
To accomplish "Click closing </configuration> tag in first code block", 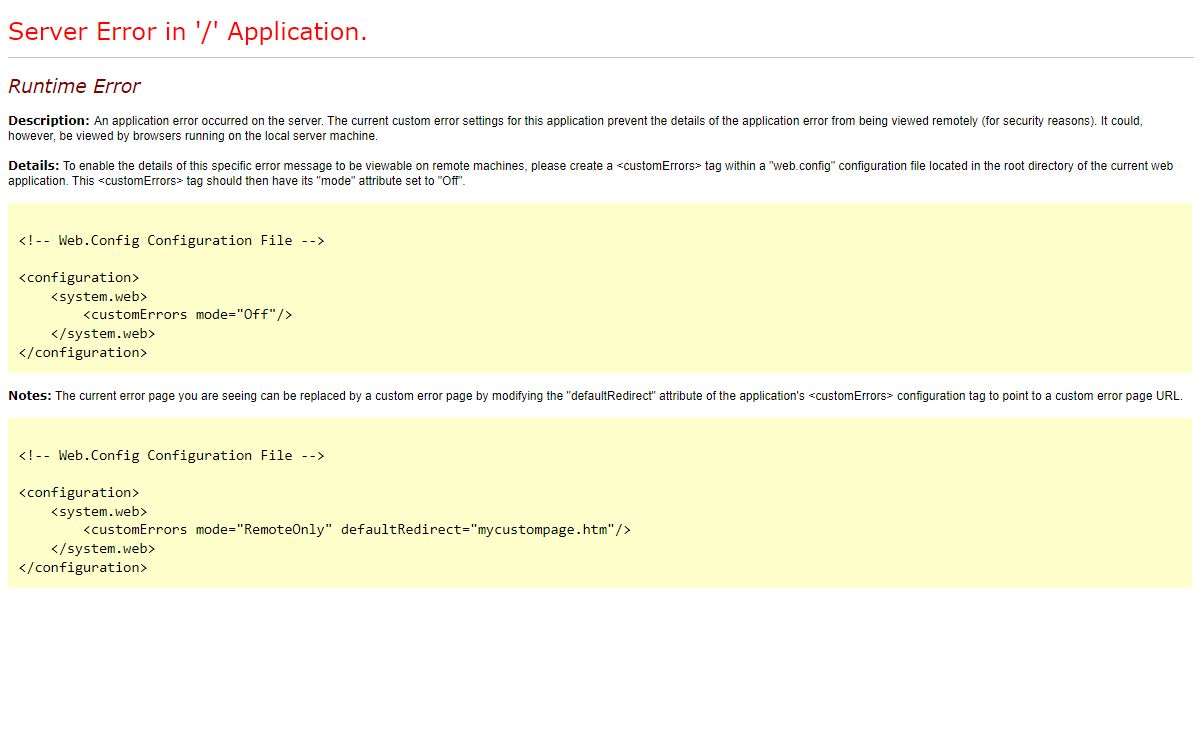I will [83, 352].
